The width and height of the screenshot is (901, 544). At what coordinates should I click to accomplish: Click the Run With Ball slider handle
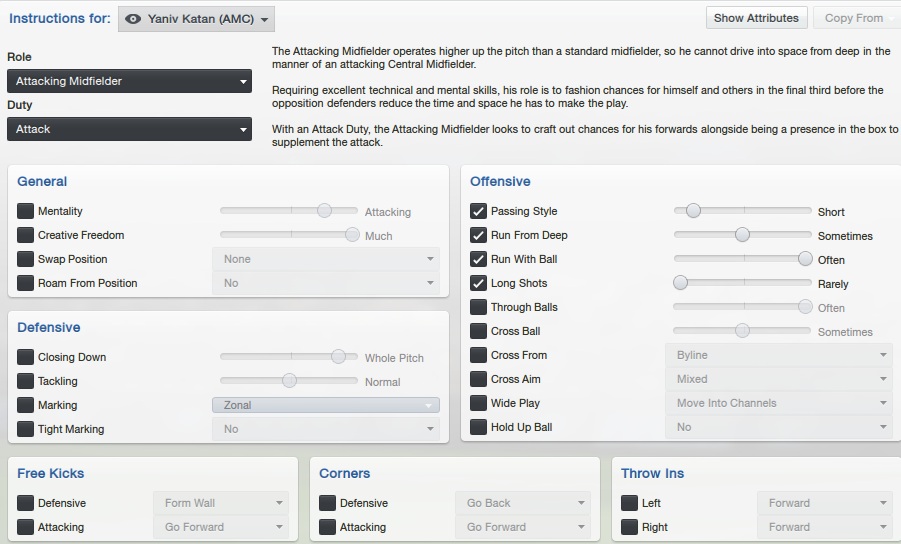tap(805, 259)
